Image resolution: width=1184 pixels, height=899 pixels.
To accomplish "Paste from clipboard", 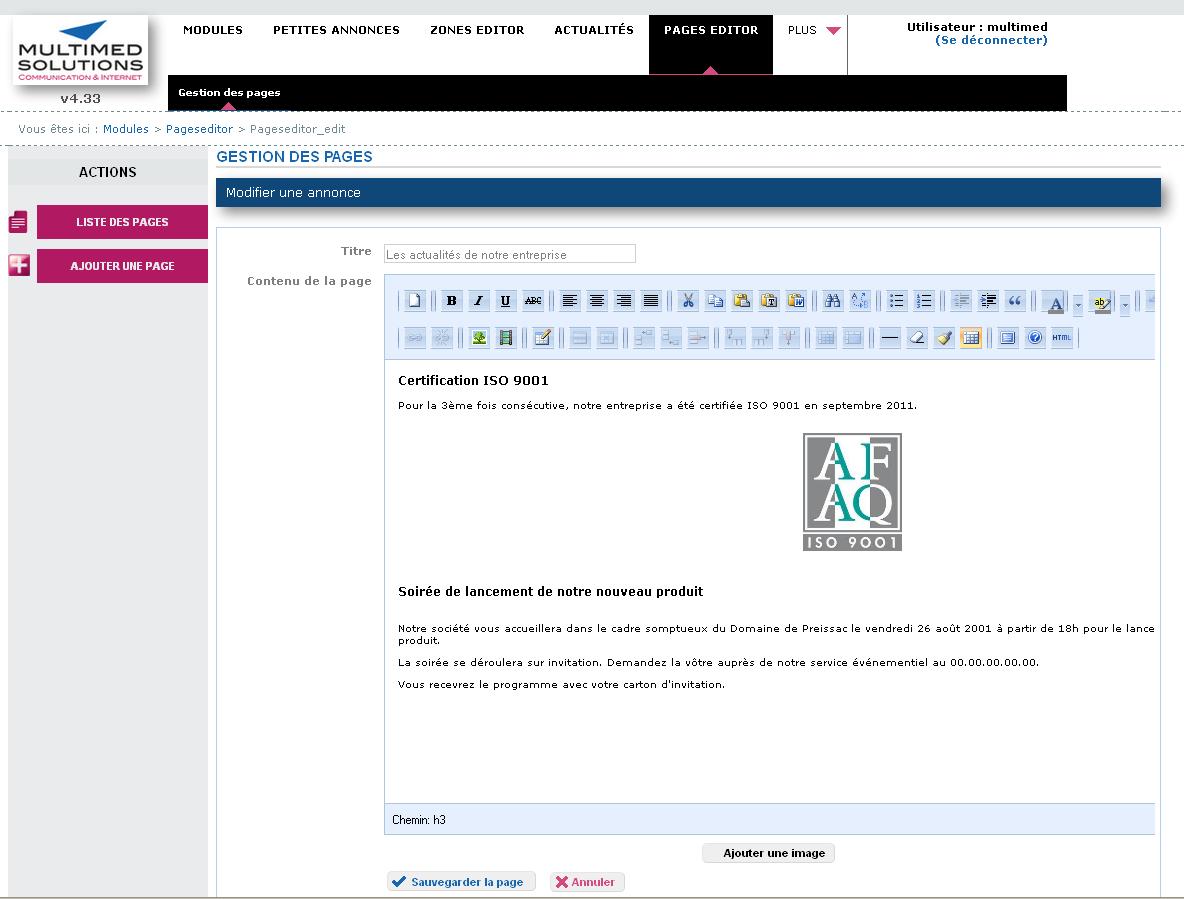I will pos(742,300).
